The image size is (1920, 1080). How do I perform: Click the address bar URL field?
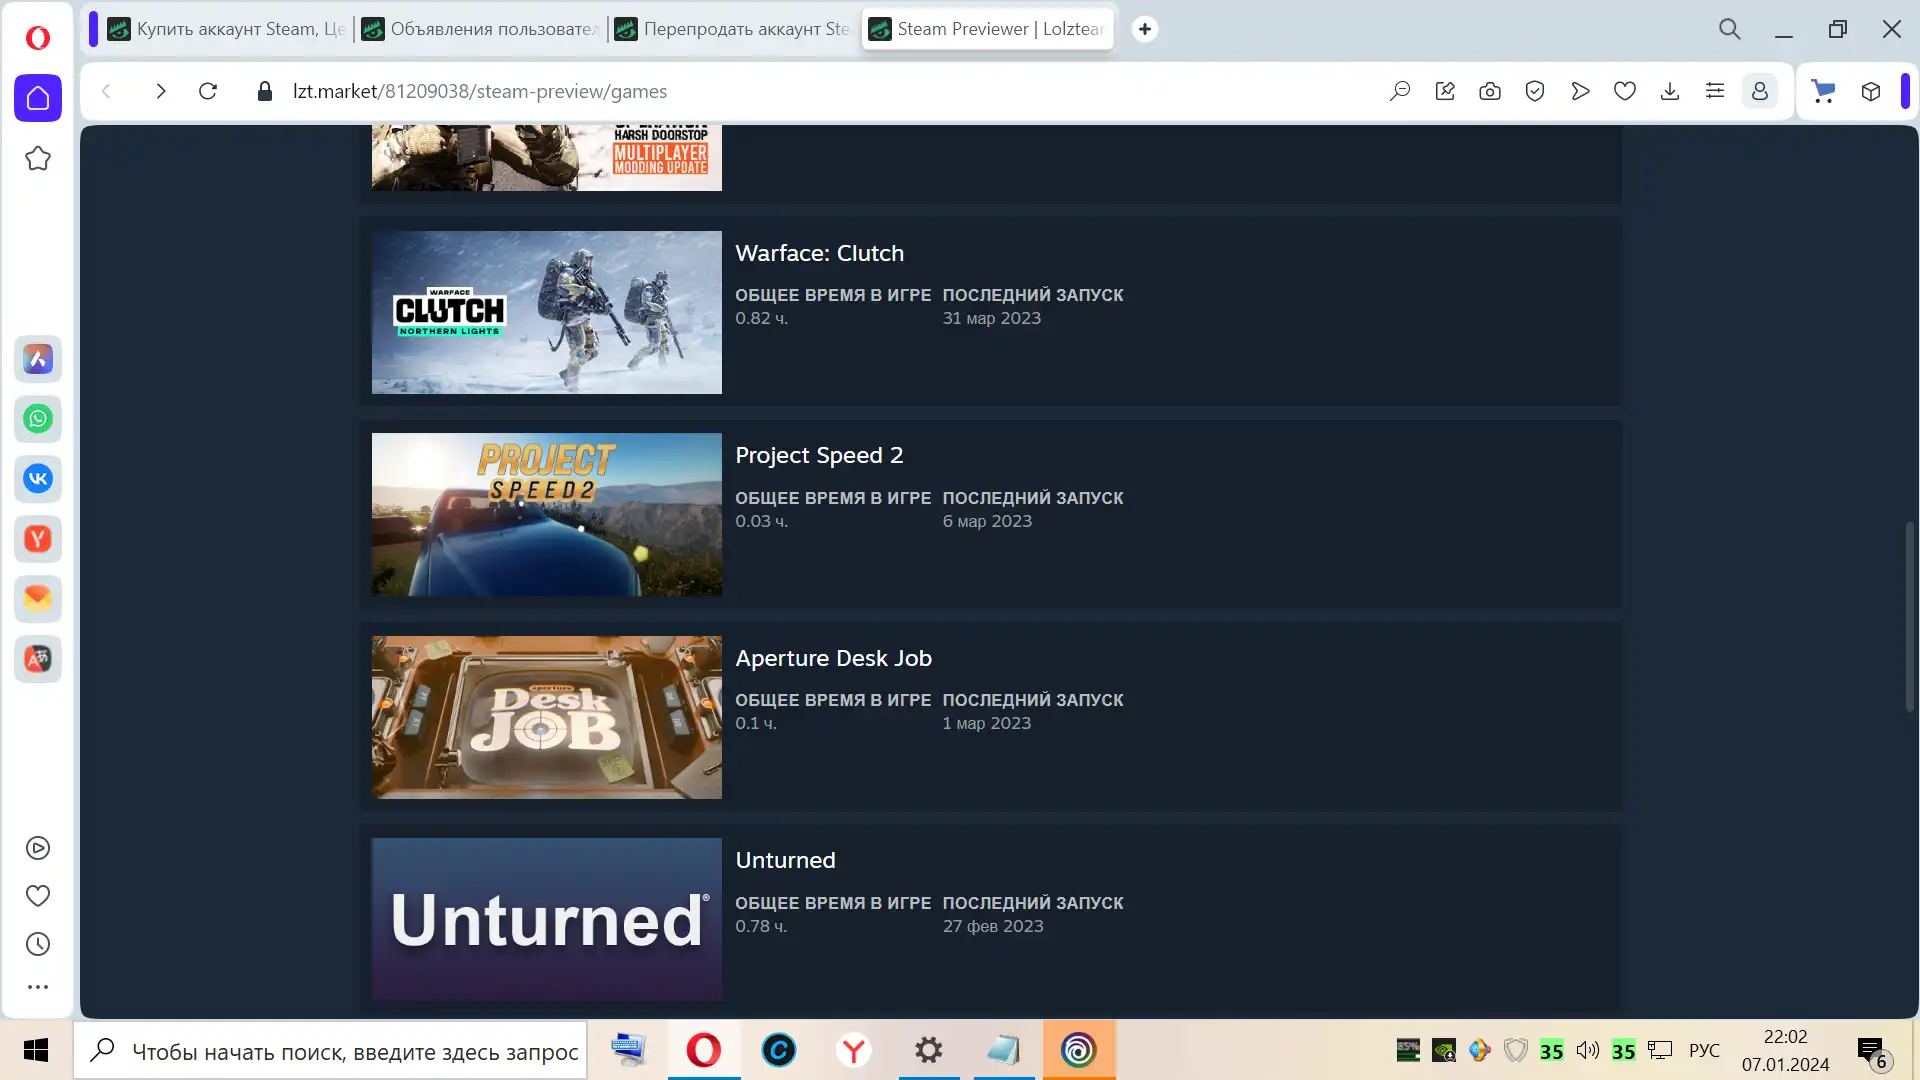pyautogui.click(x=480, y=91)
